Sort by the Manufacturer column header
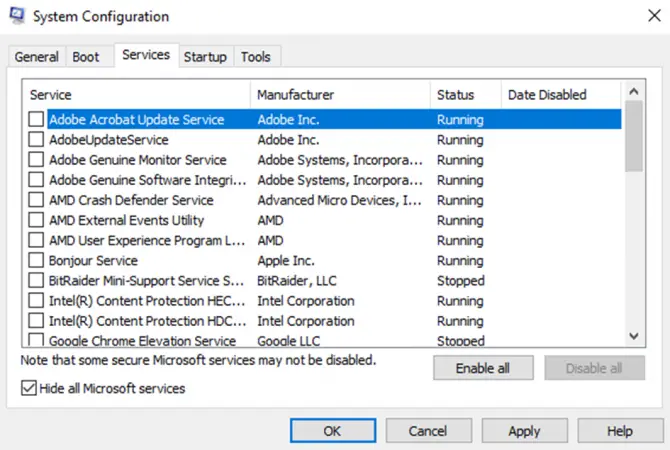670x450 pixels. pos(340,94)
